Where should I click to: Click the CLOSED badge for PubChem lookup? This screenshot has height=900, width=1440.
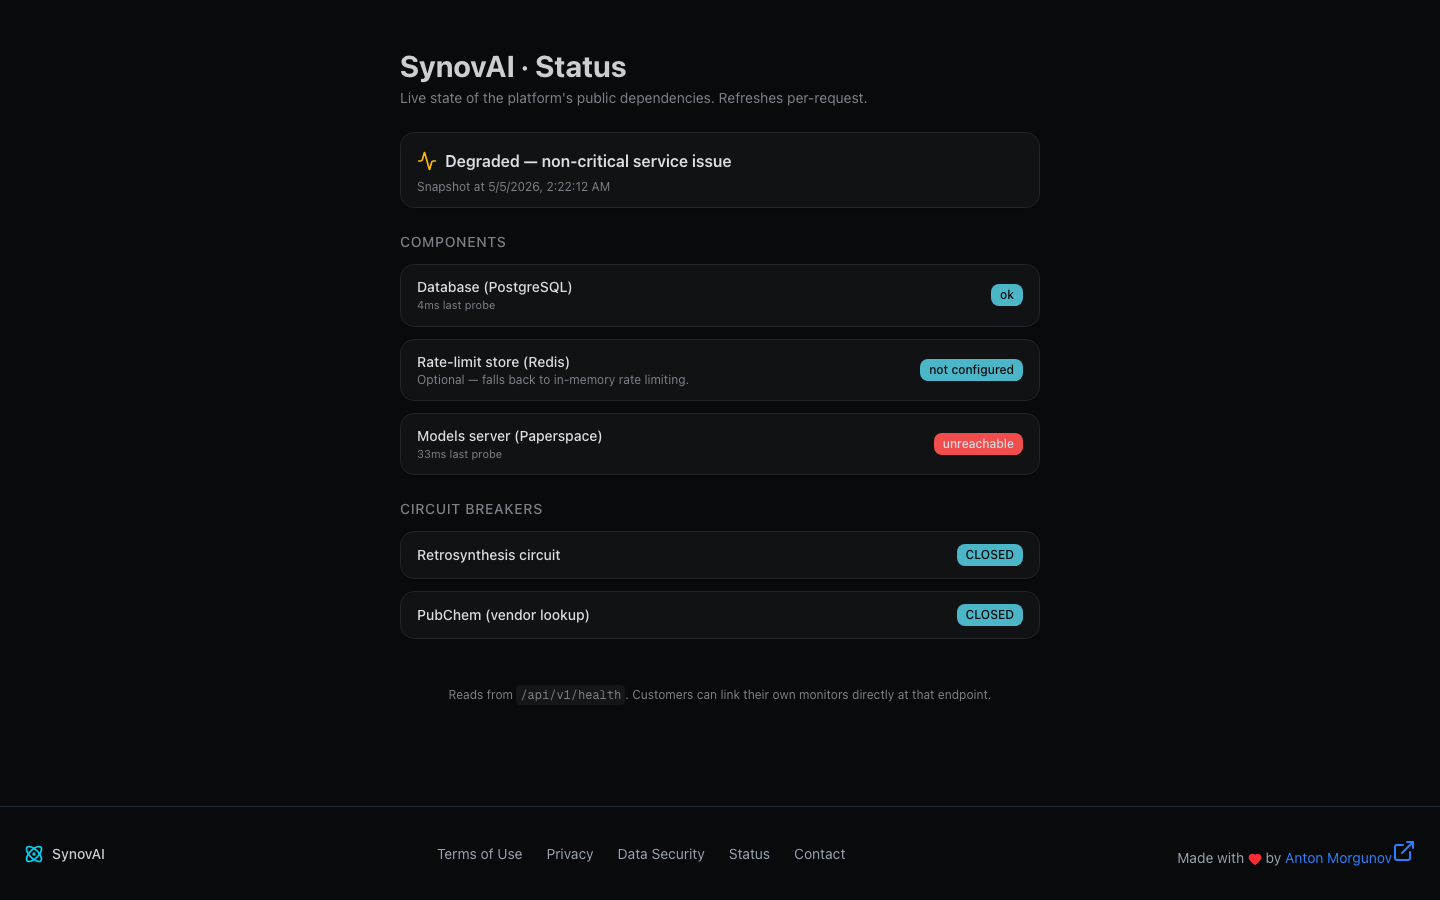point(990,615)
